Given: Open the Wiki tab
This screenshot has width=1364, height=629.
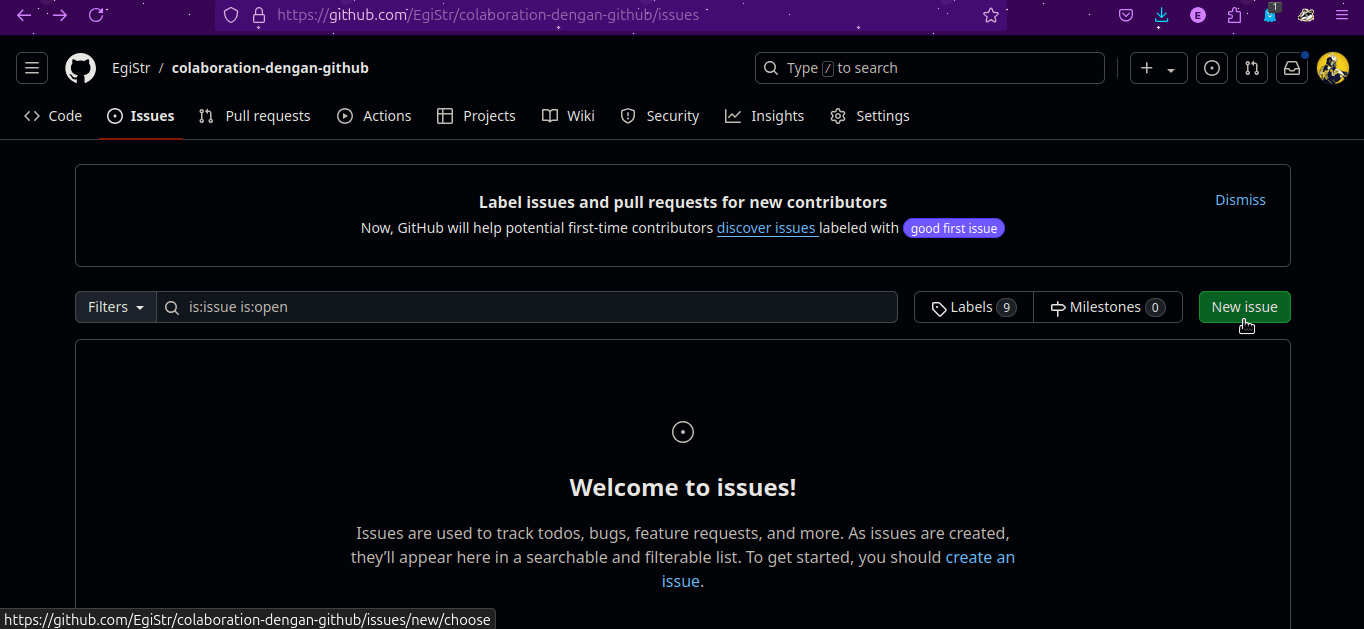Looking at the screenshot, I should click(x=568, y=116).
